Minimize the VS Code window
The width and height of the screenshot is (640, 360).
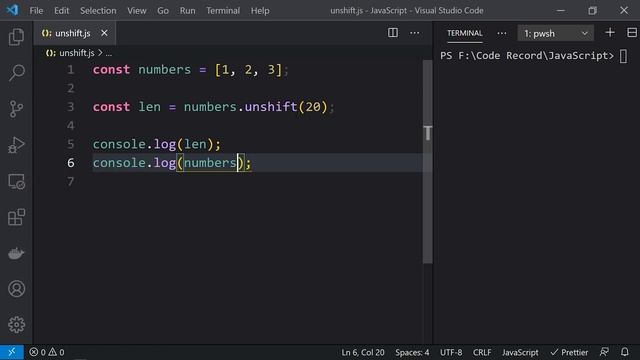coord(561,10)
